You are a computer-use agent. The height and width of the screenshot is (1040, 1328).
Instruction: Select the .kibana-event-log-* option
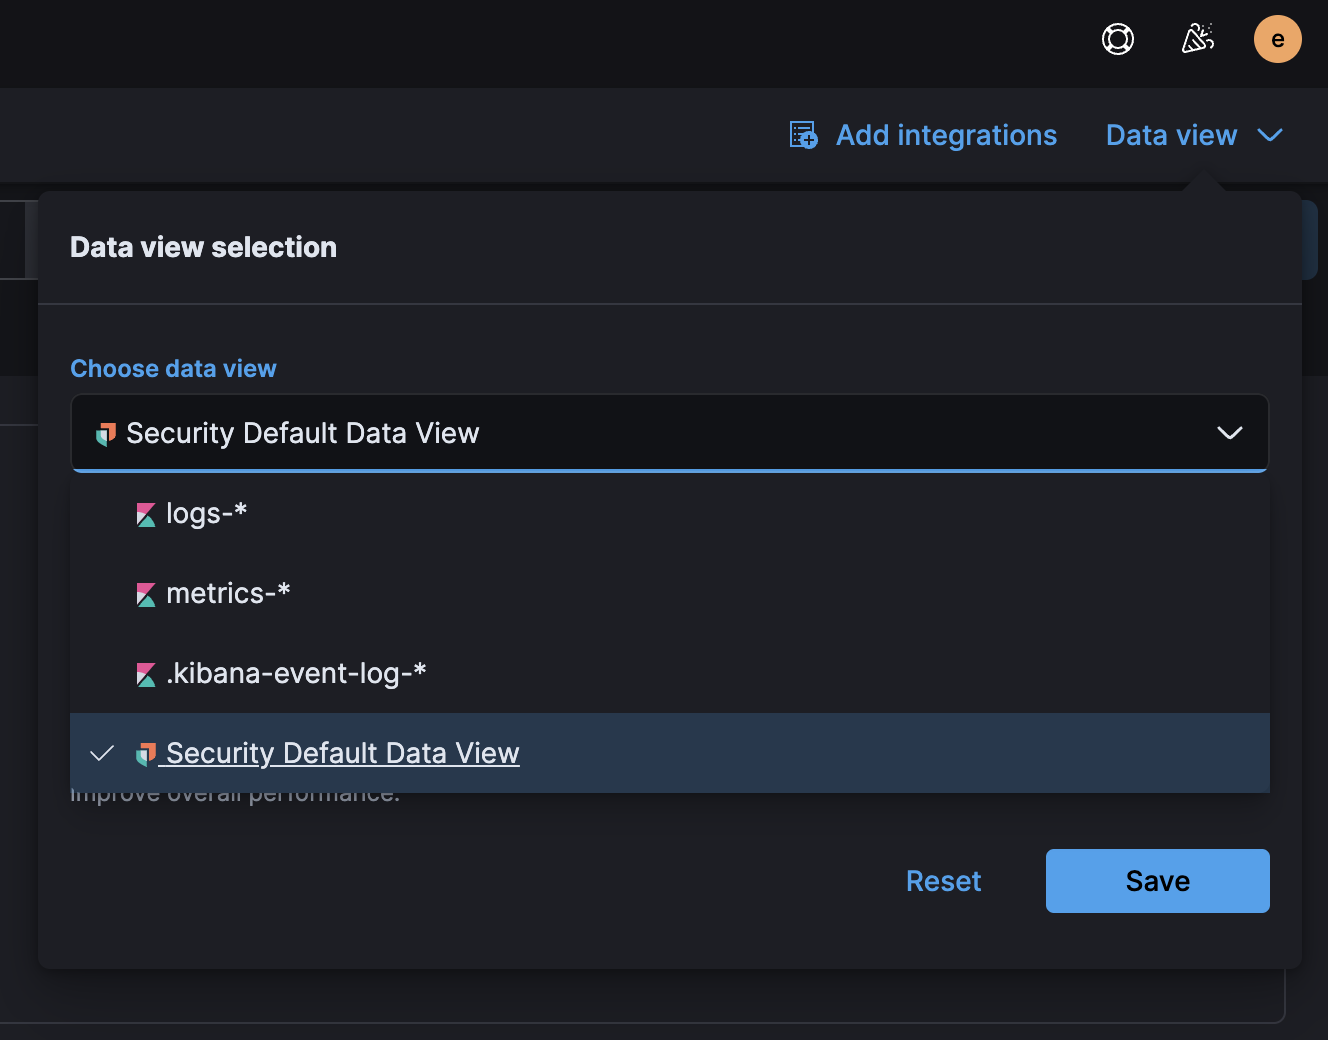point(295,673)
